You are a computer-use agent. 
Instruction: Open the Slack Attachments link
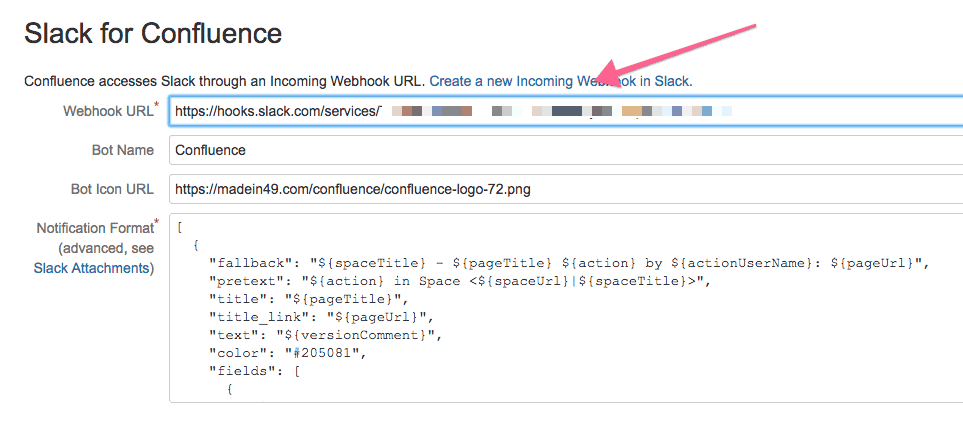(x=92, y=268)
